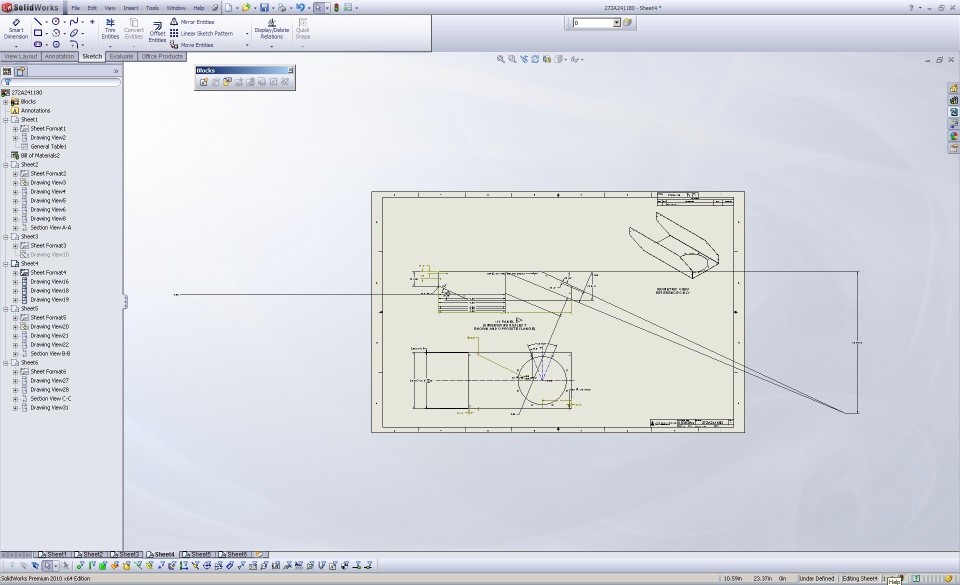Click the Under Defined status text
Image resolution: width=960 pixels, height=585 pixels.
[x=816, y=578]
